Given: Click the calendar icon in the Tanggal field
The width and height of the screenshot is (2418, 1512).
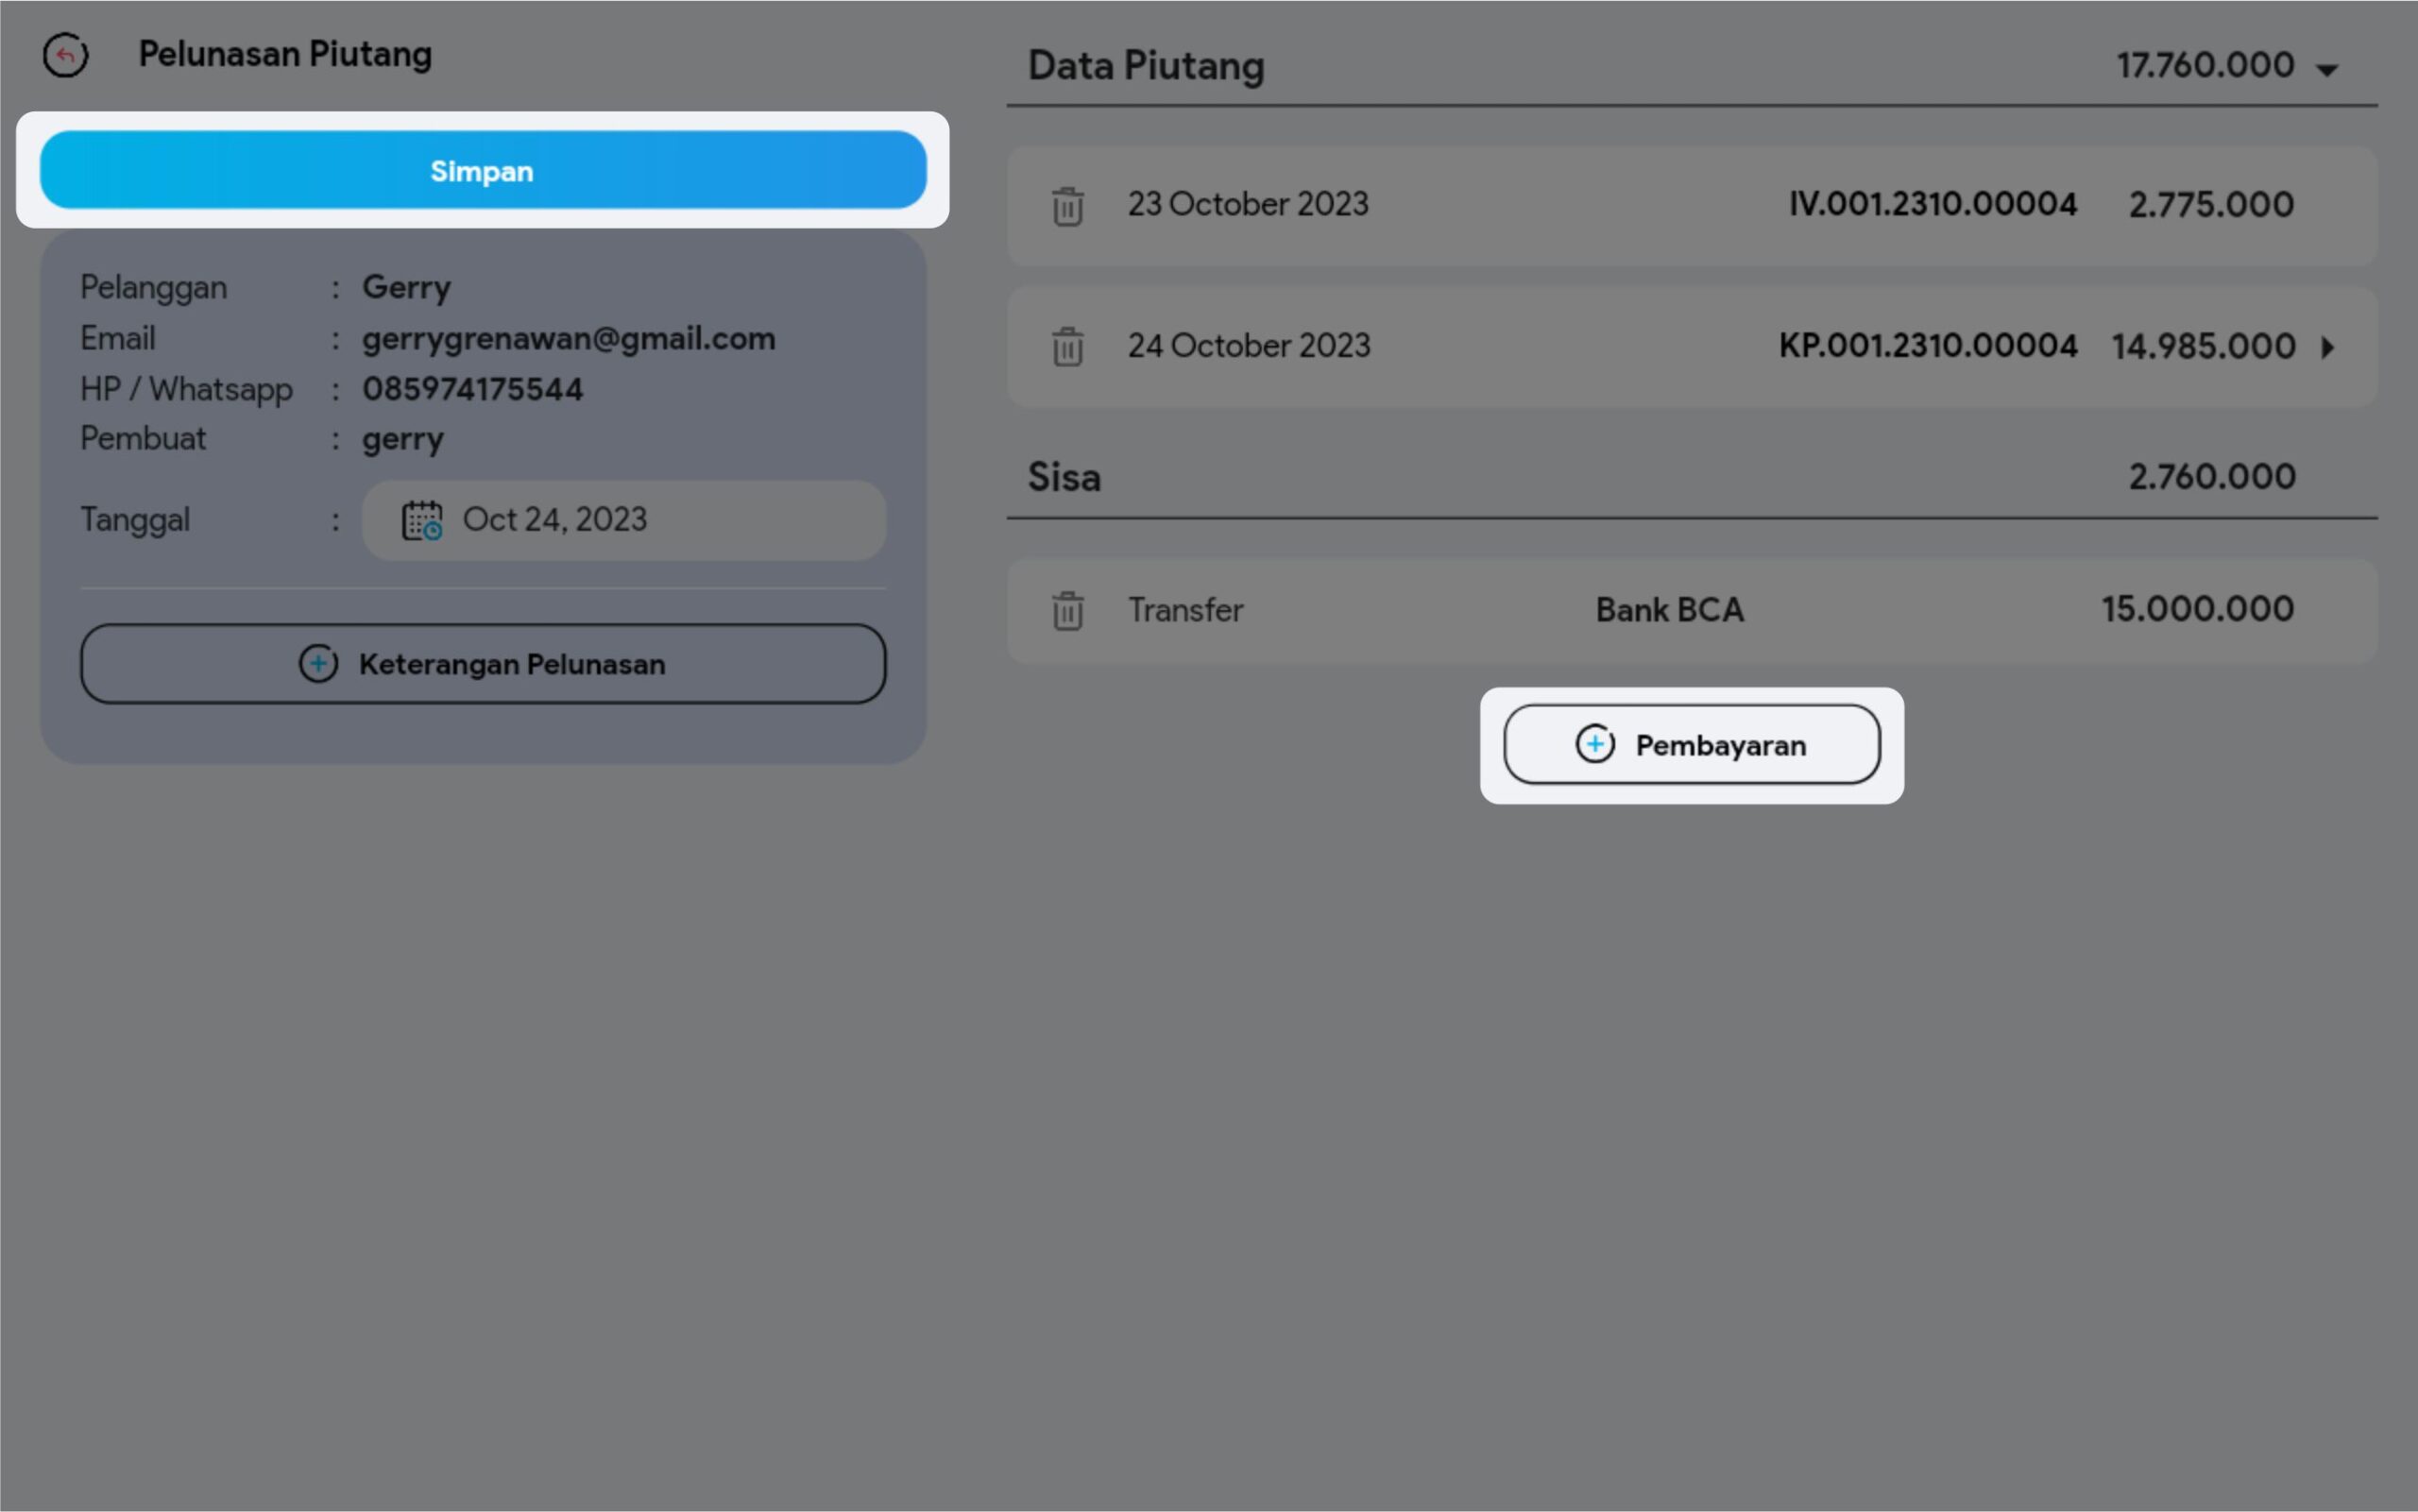Looking at the screenshot, I should pos(422,520).
